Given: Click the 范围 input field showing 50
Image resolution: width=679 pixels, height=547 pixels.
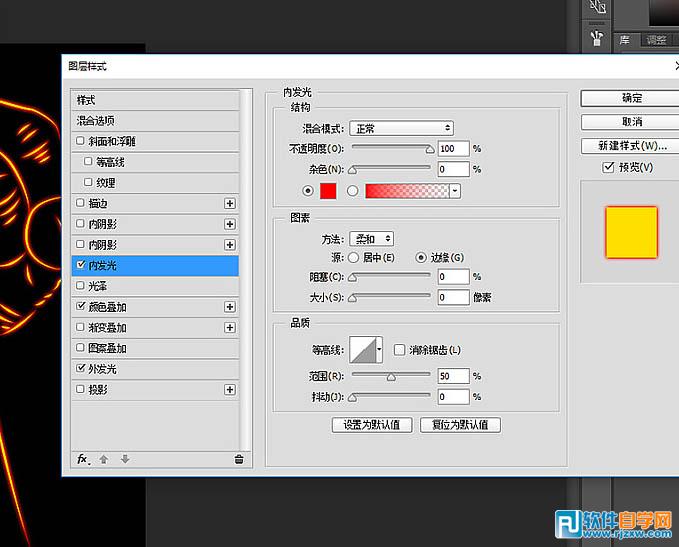Looking at the screenshot, I should [x=453, y=376].
